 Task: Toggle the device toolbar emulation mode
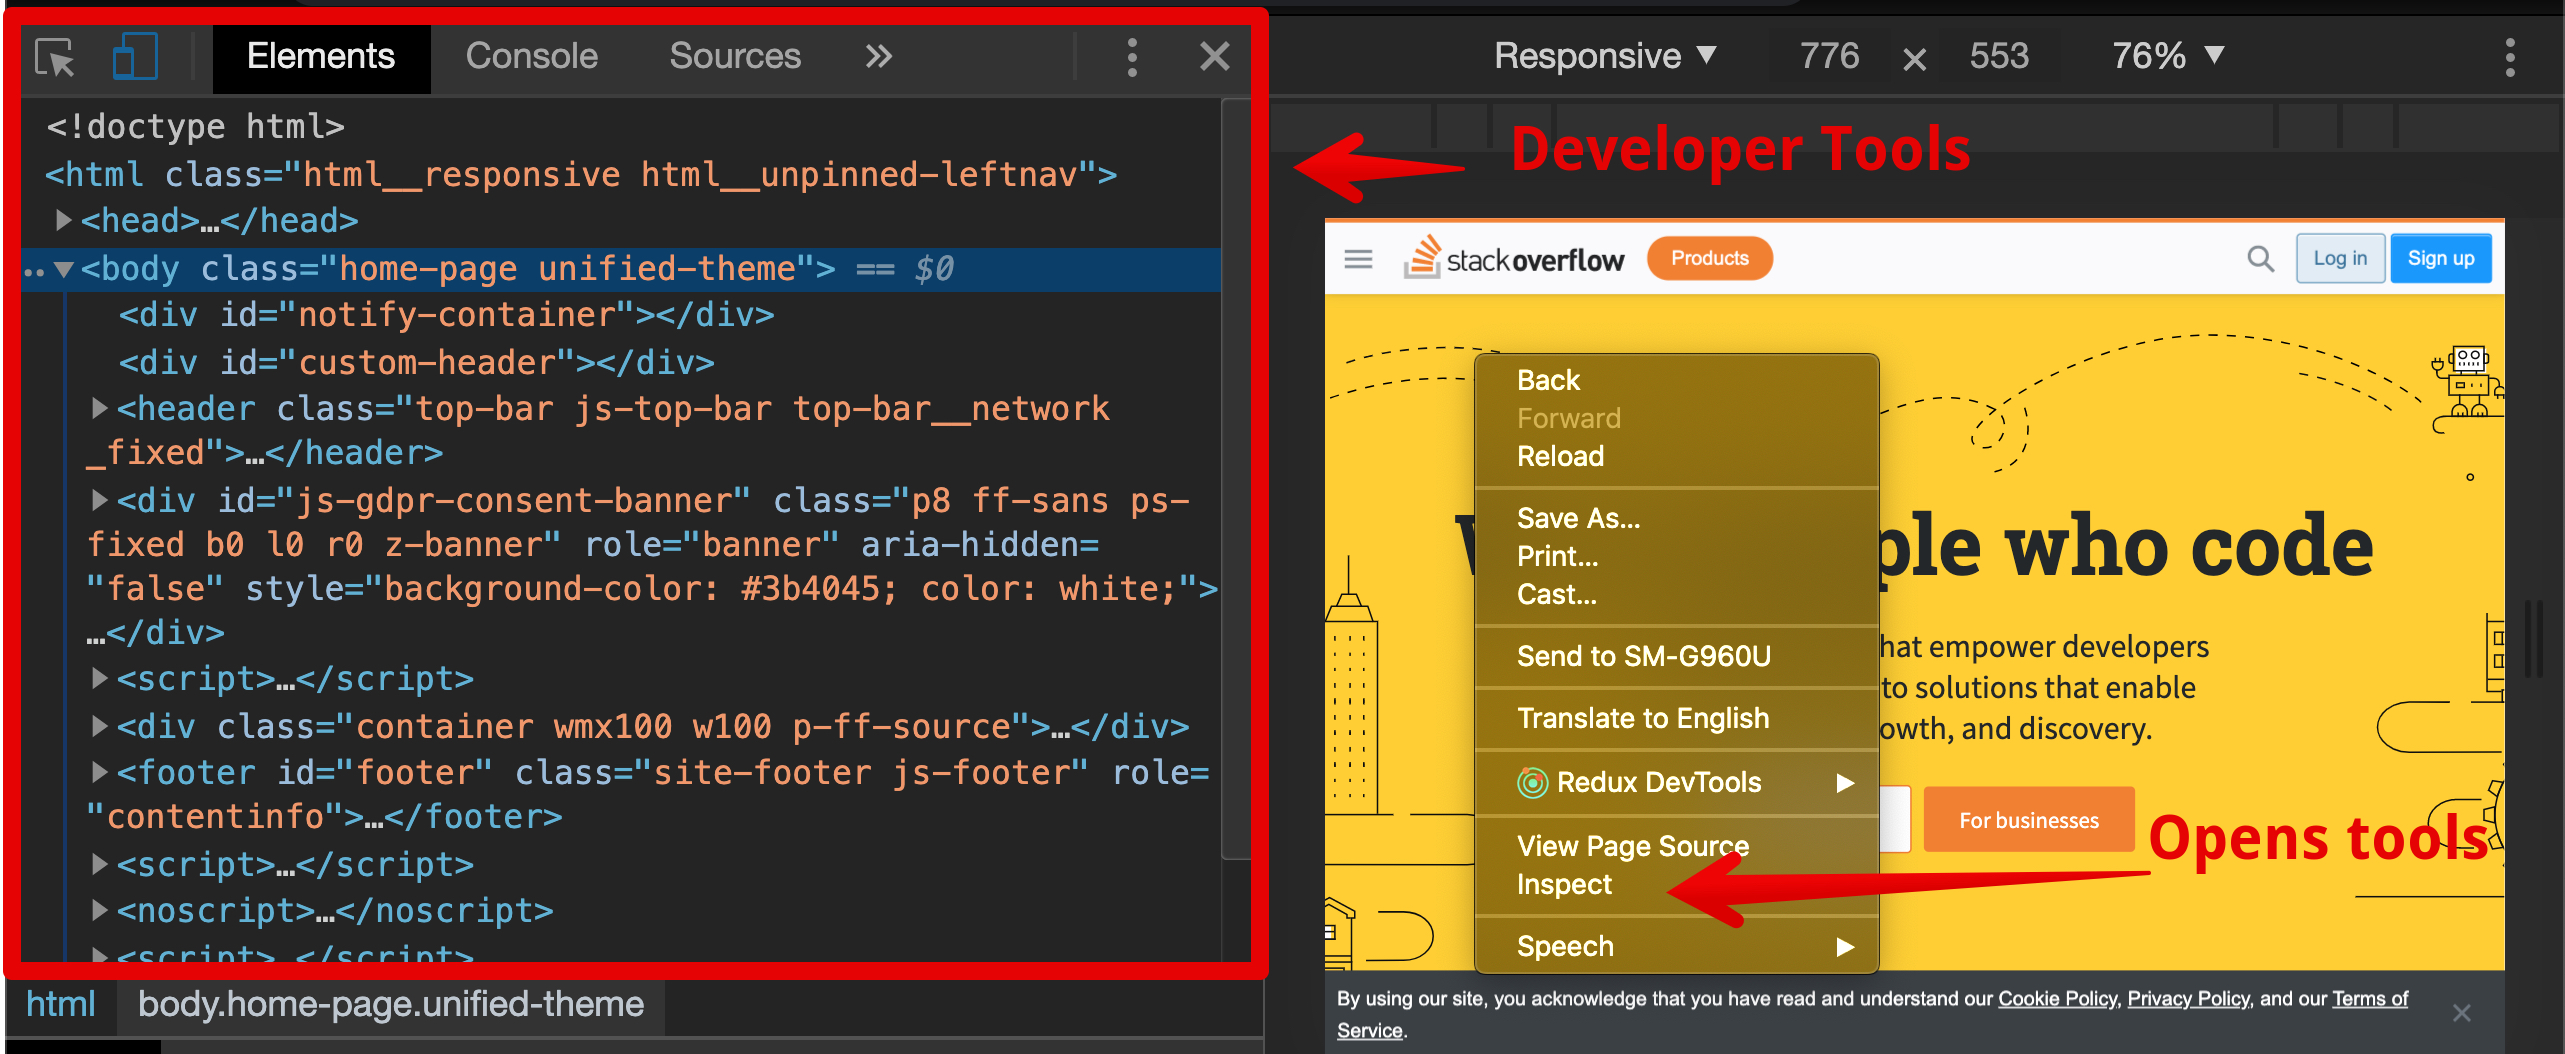tap(133, 57)
